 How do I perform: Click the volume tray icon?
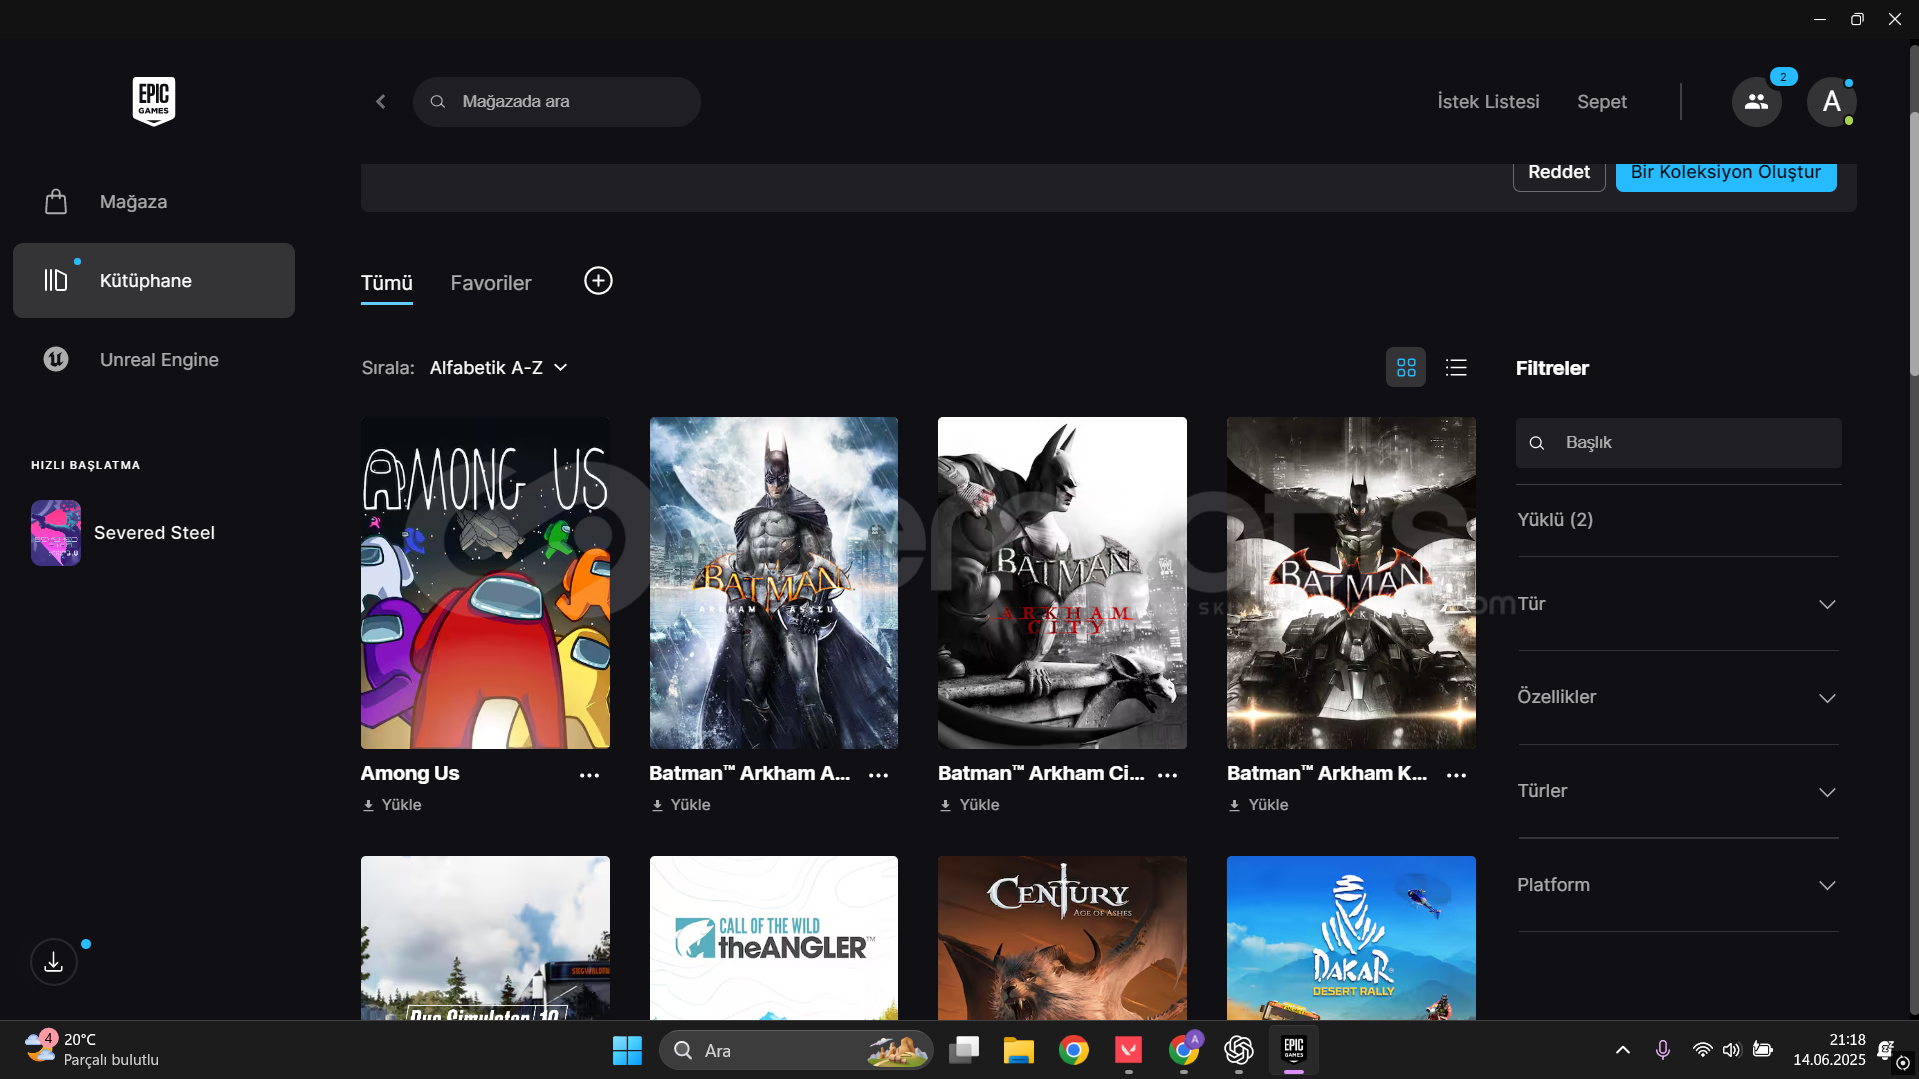(x=1731, y=1050)
